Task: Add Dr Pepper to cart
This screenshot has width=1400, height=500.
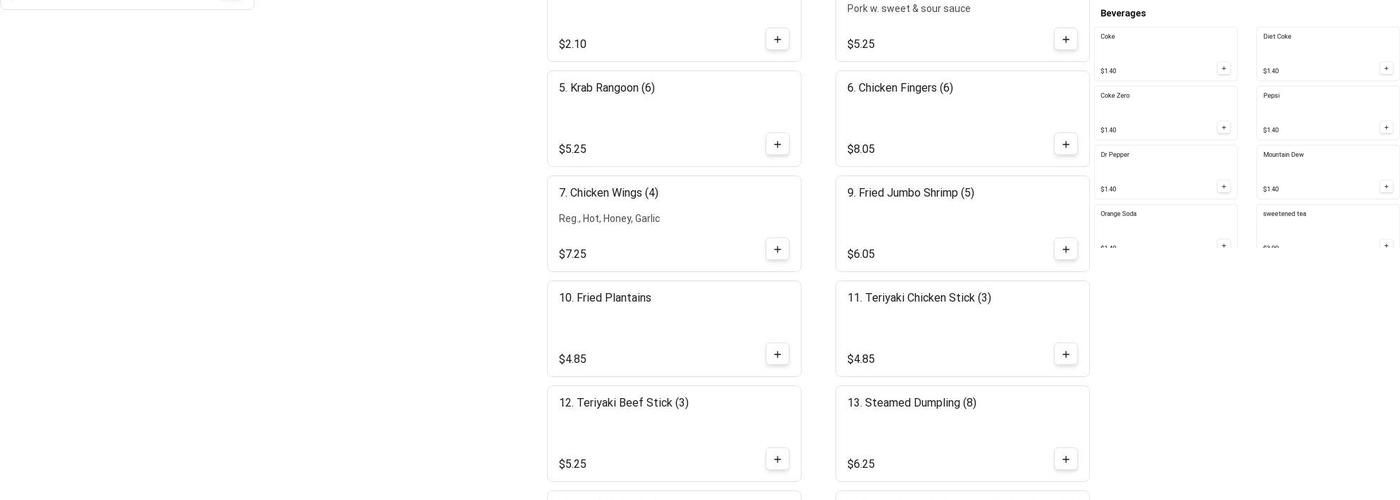Action: point(1223,187)
